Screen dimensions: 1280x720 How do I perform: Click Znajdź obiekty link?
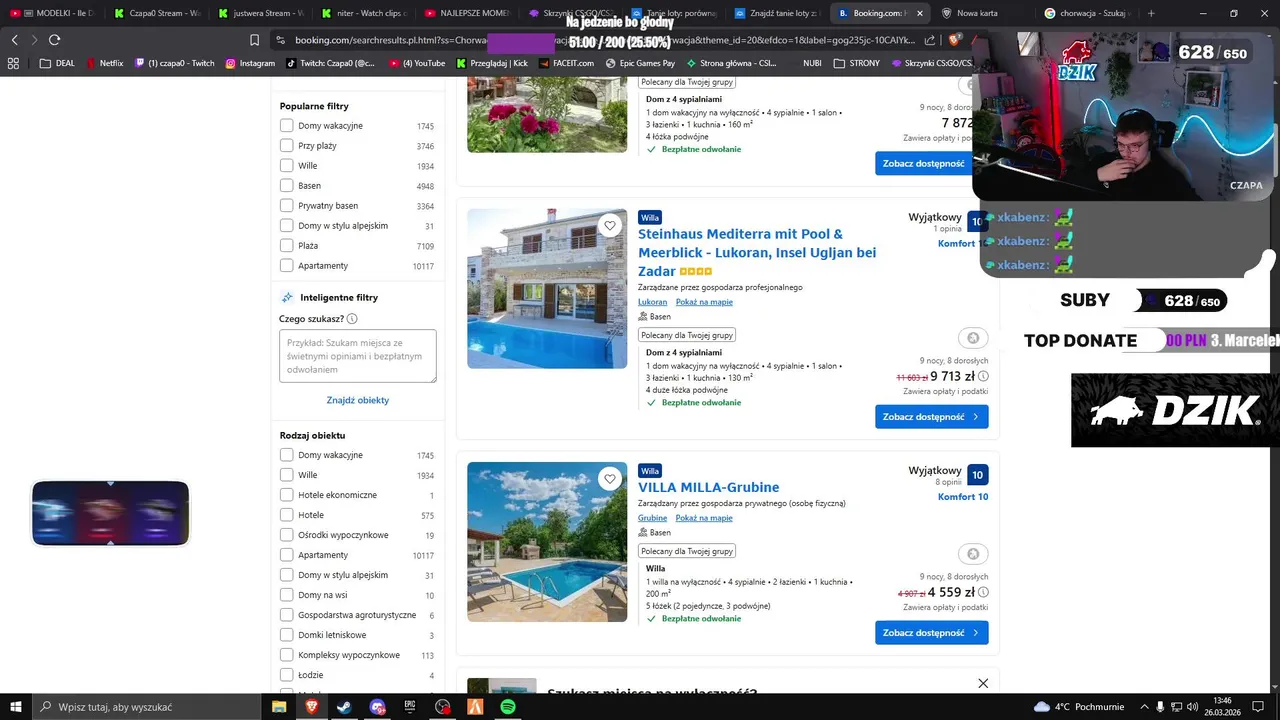[x=358, y=400]
